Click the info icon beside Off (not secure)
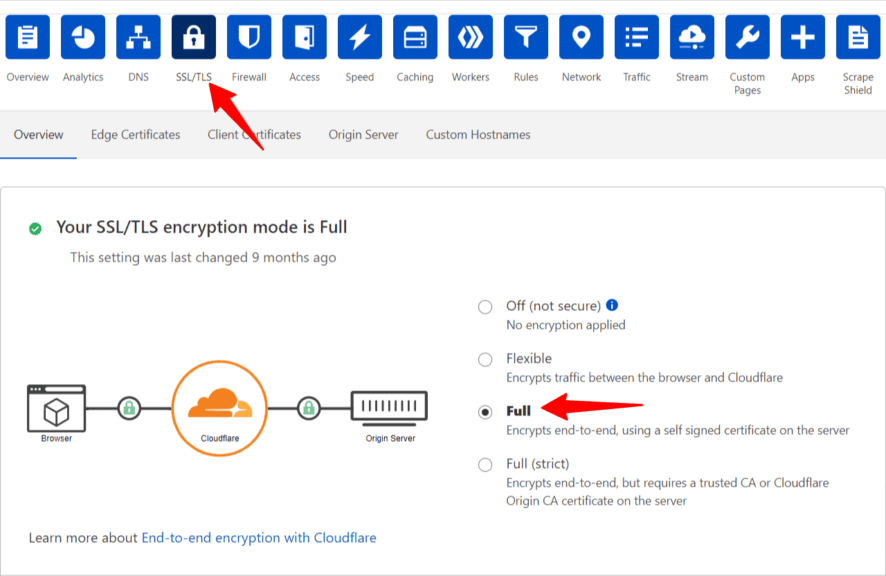The image size is (886, 576). tap(612, 305)
